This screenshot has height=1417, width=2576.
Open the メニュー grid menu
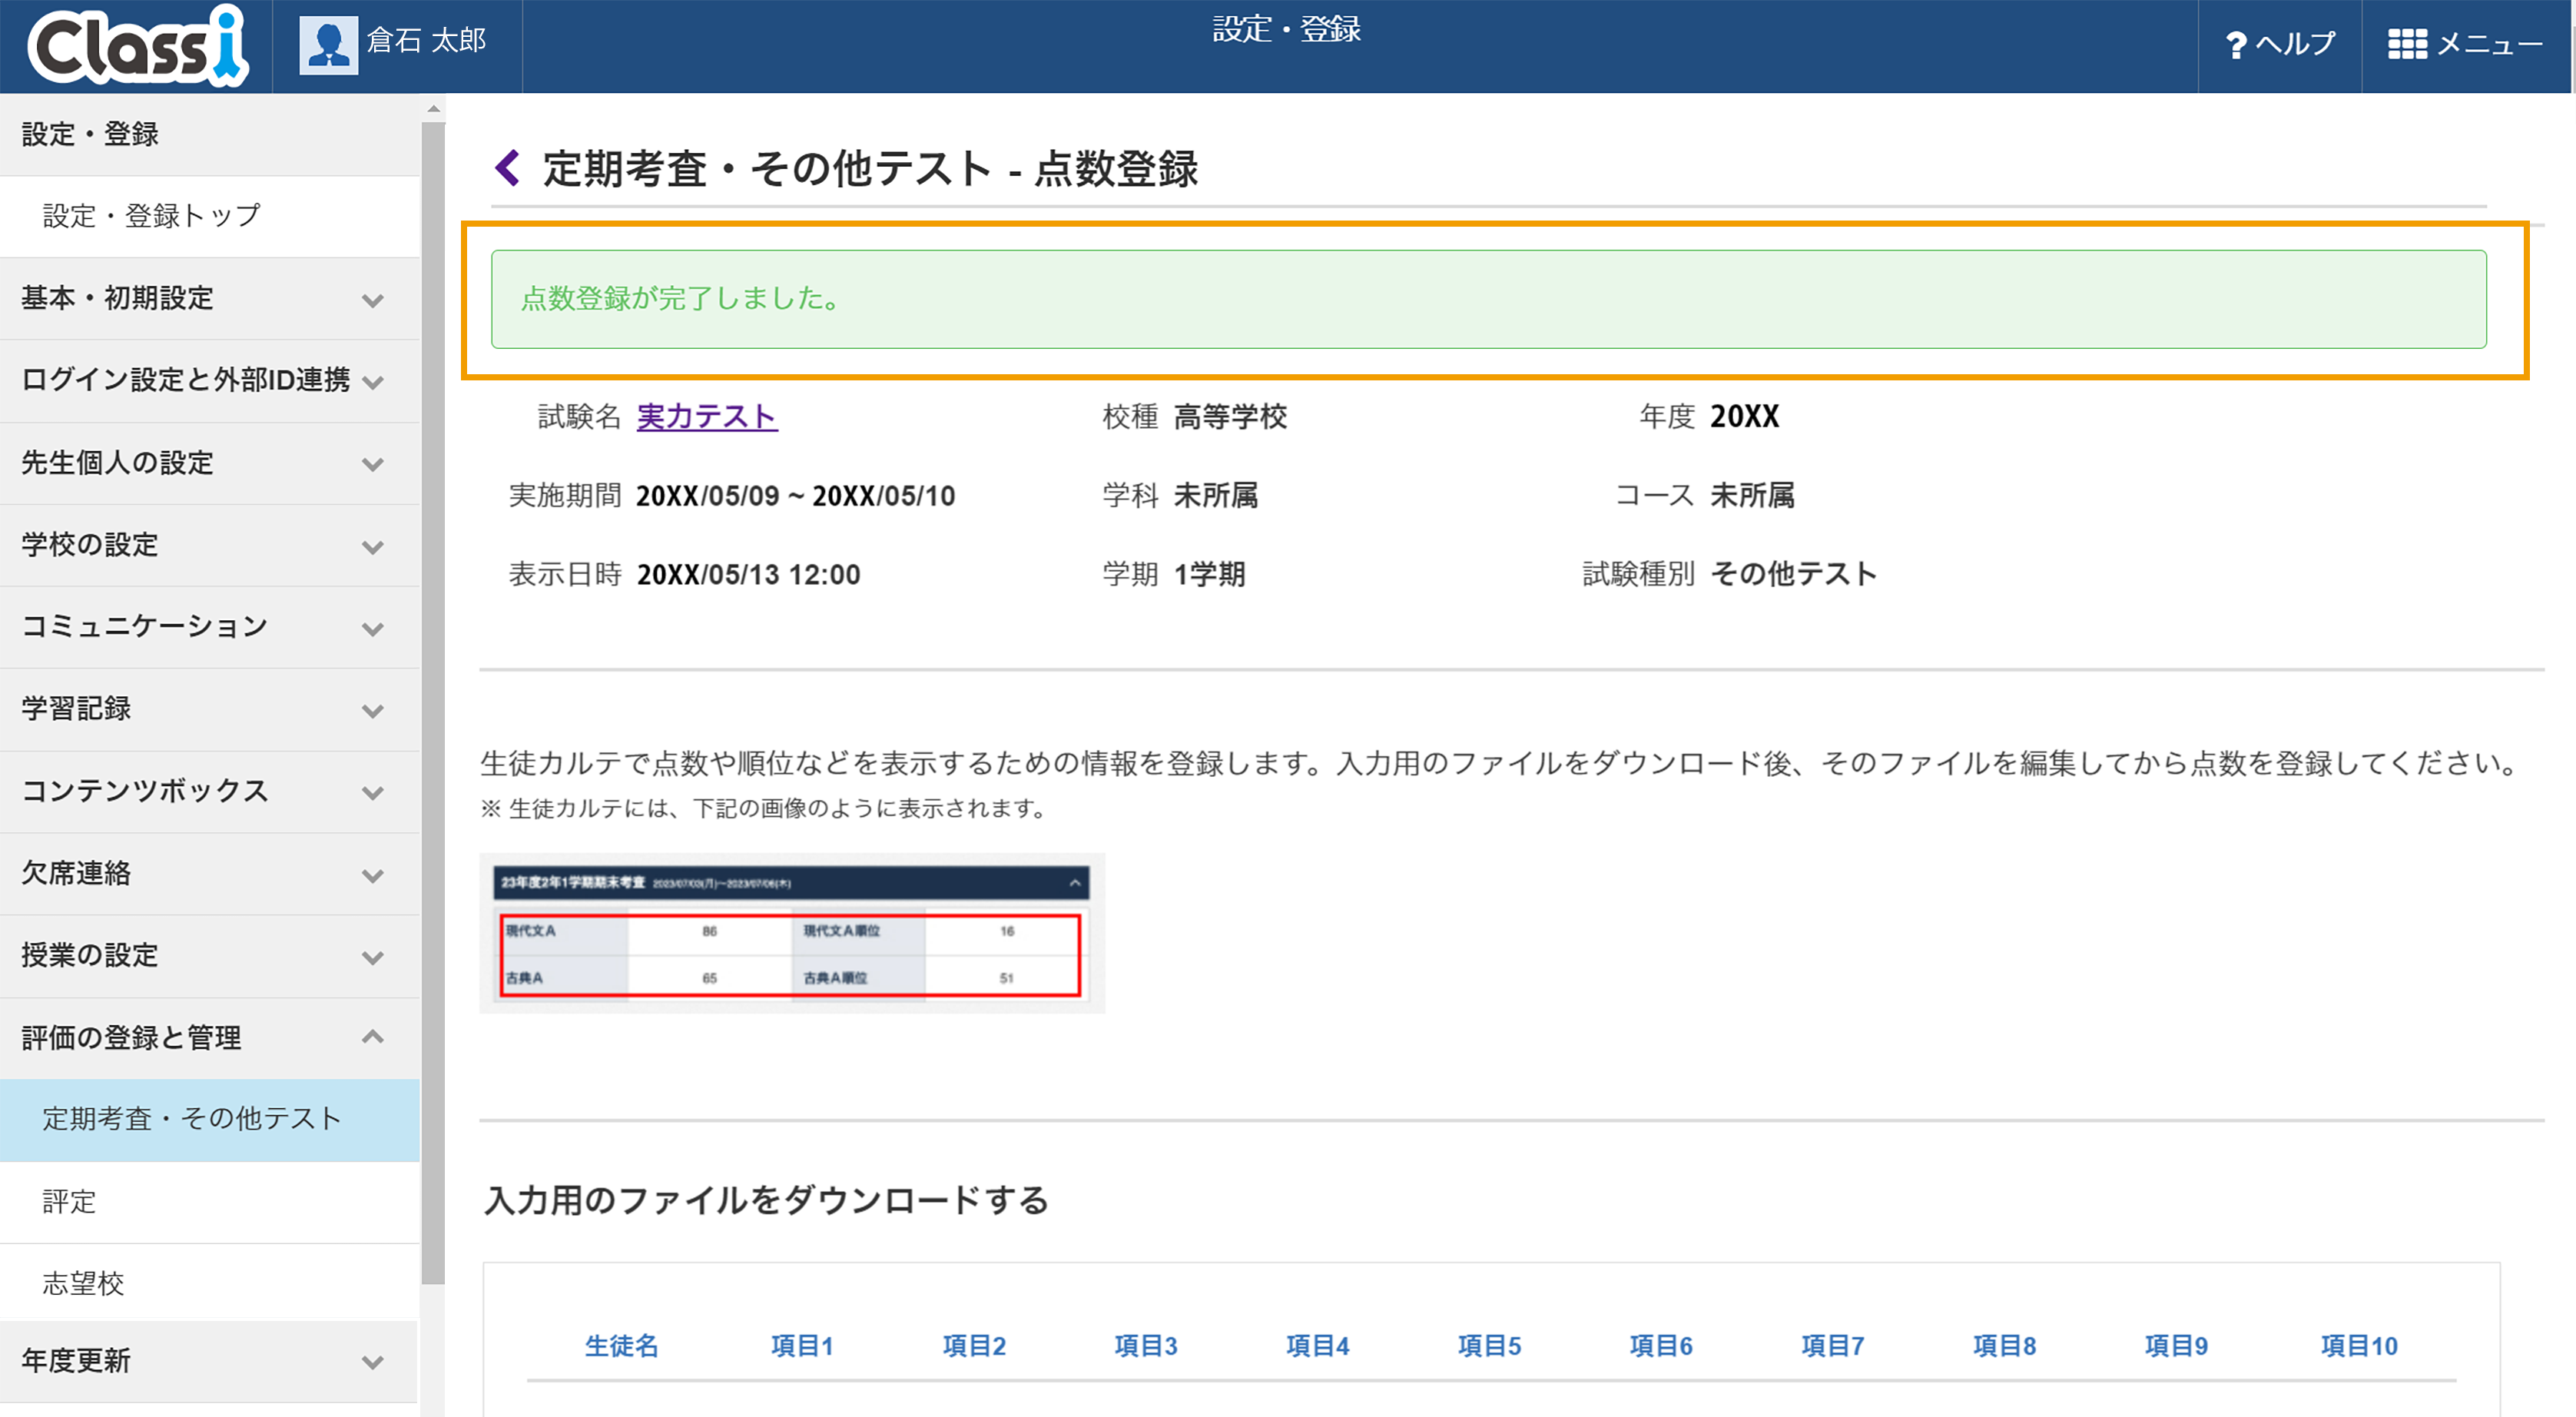(x=2464, y=45)
